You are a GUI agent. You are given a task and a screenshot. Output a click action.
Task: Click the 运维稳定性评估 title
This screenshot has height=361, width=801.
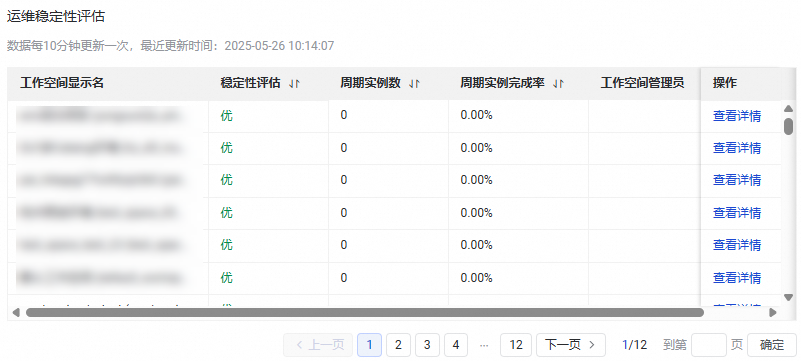tap(56, 16)
